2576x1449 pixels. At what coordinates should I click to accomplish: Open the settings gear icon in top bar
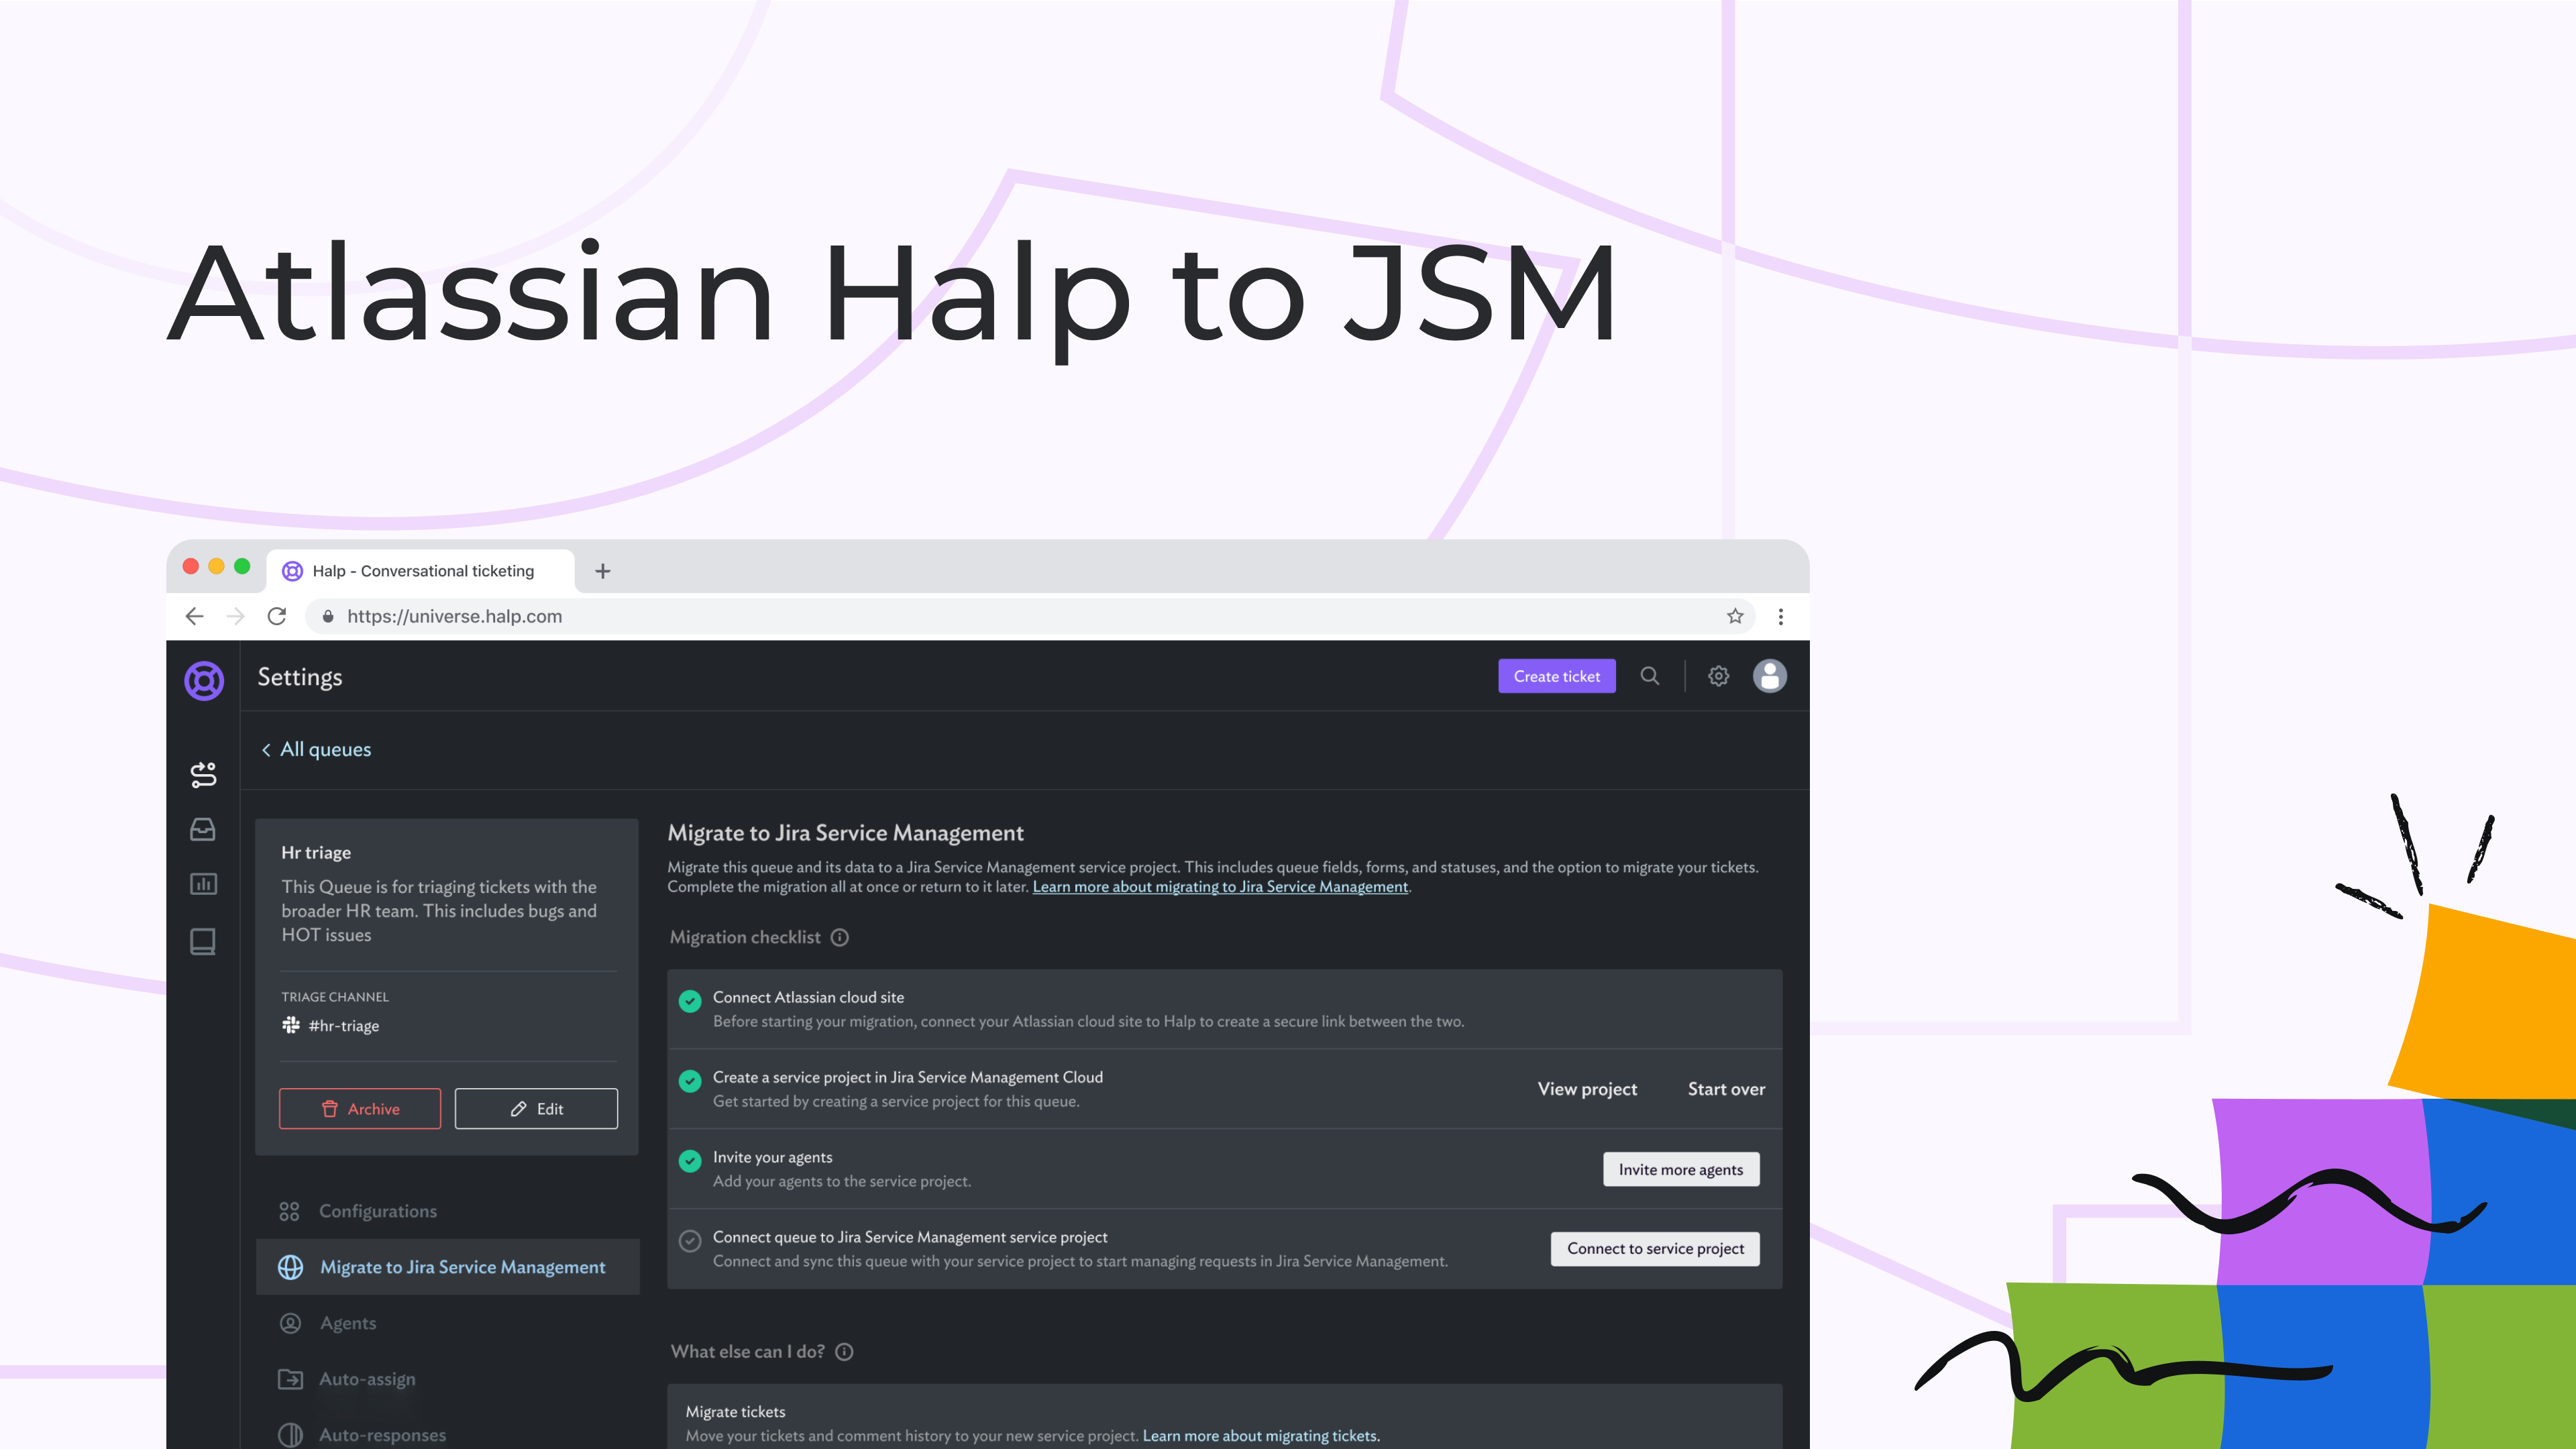coord(1718,676)
